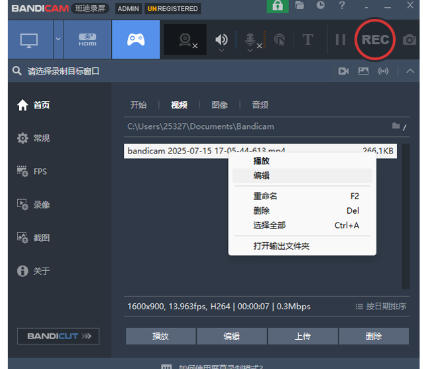
Task: Toggle webcam overlay icon
Action: [x=185, y=40]
